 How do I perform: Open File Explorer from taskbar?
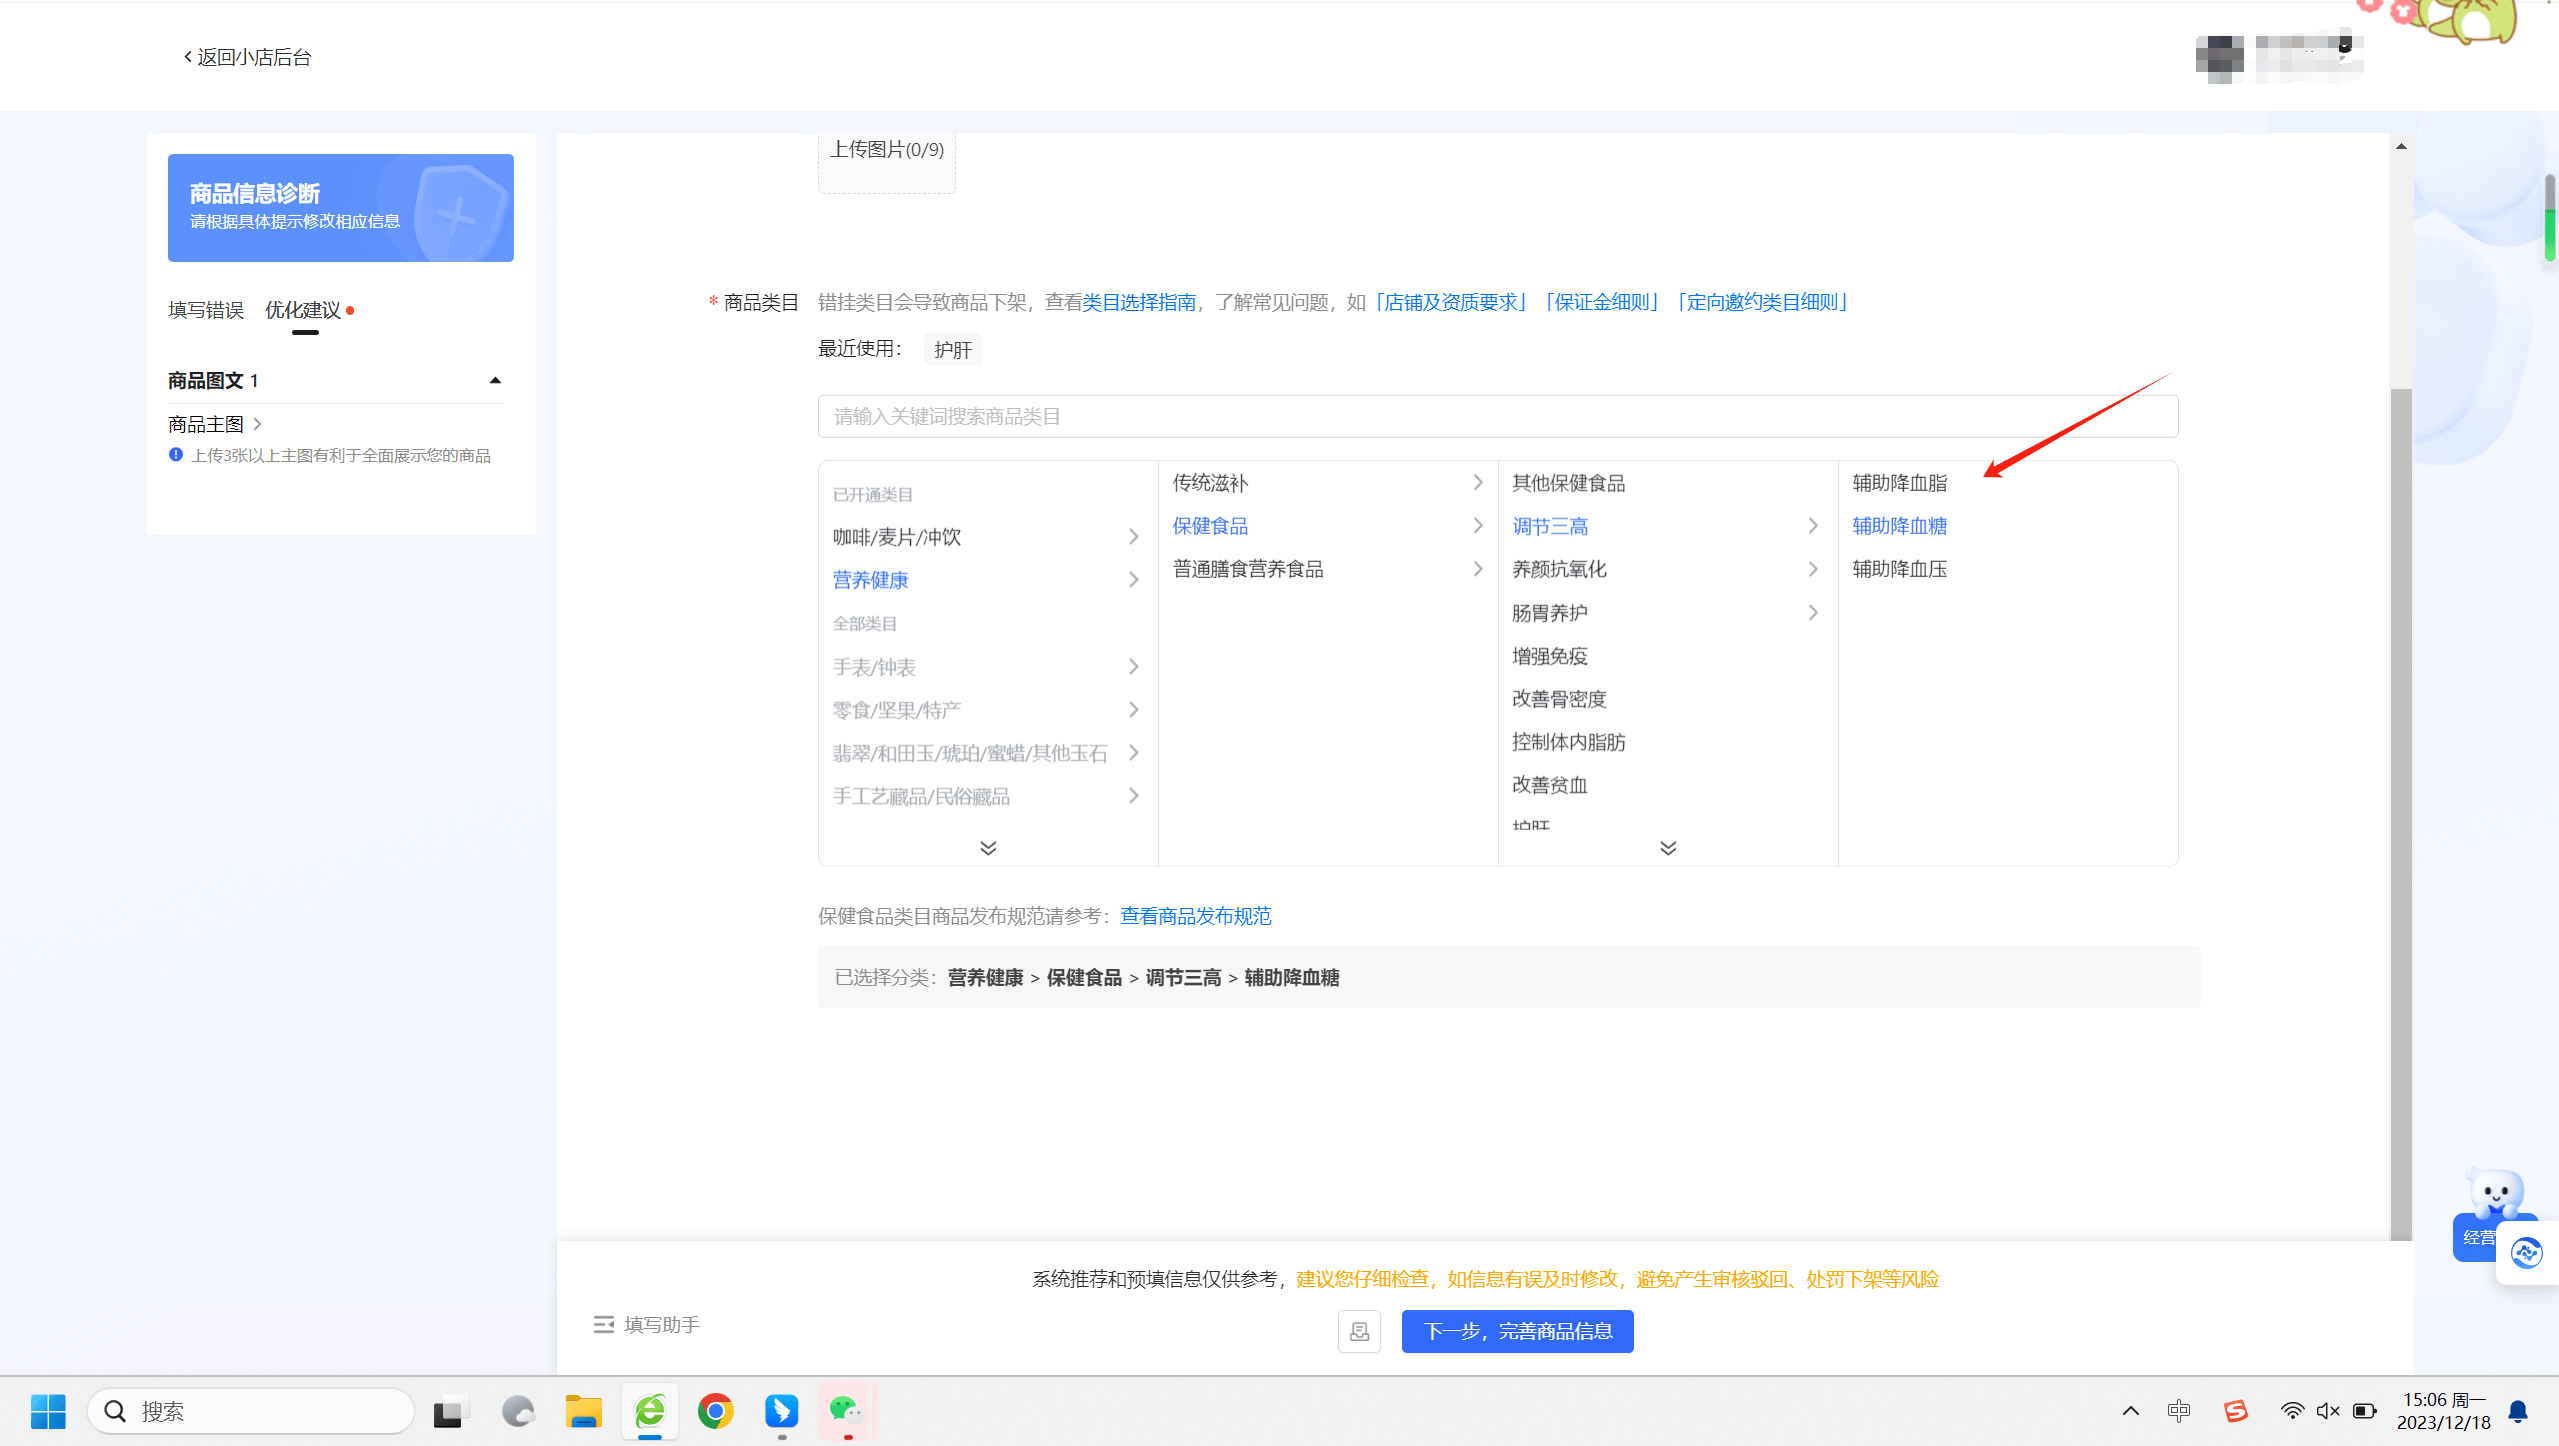[583, 1412]
